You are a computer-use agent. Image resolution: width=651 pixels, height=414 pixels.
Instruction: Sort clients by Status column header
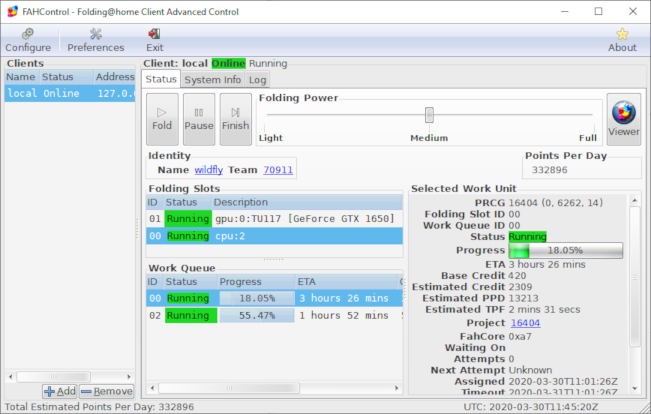click(x=67, y=77)
